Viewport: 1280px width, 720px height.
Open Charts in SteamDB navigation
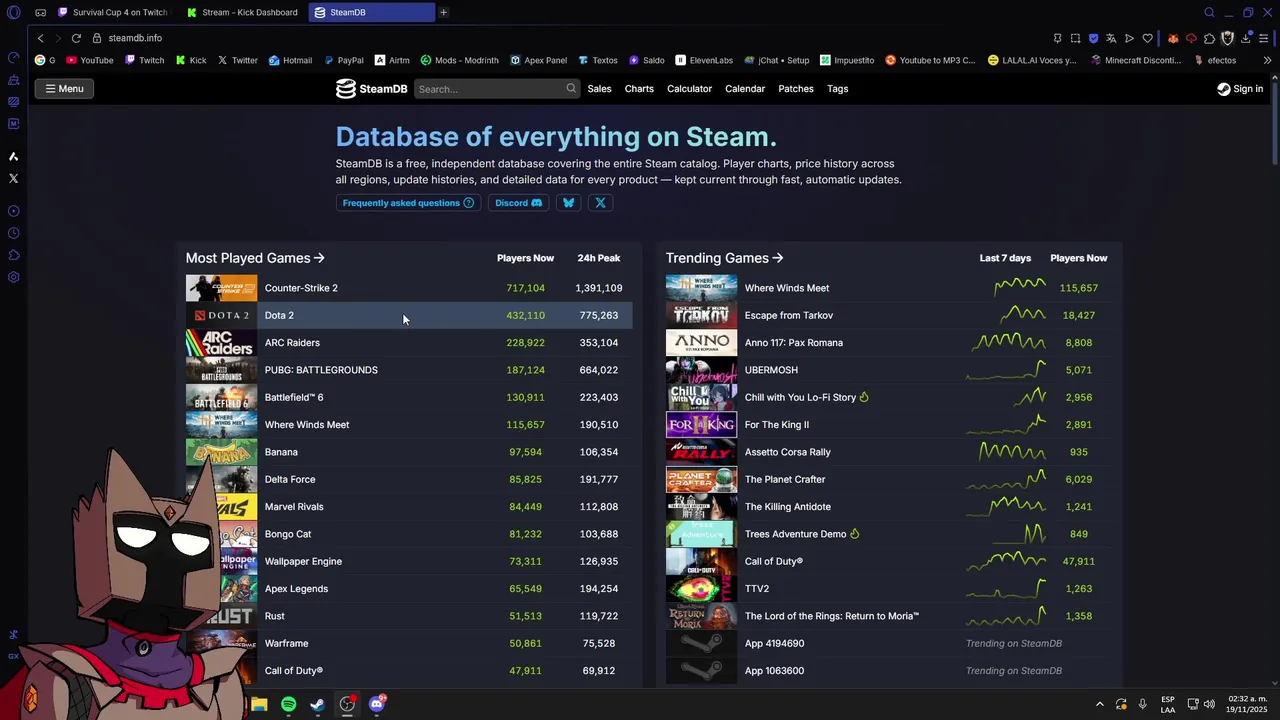coord(639,89)
